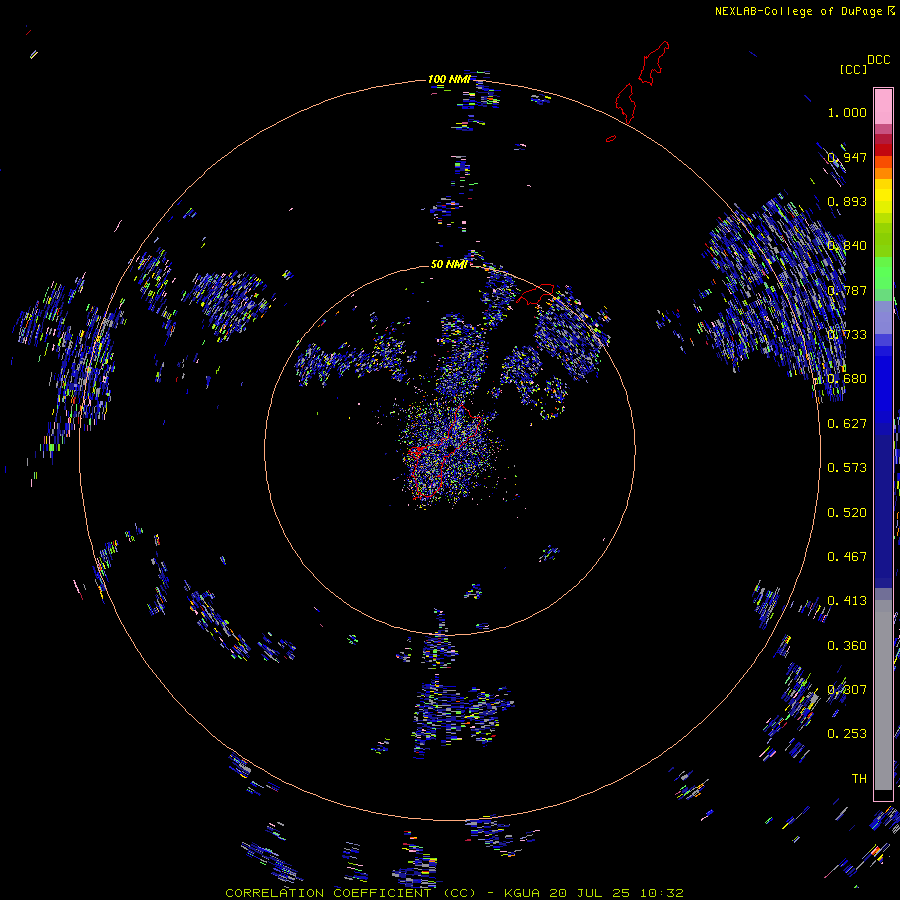Viewport: 900px width, 900px height.
Task: Click the 20 JUL 25 date in the caption
Action: (x=590, y=893)
